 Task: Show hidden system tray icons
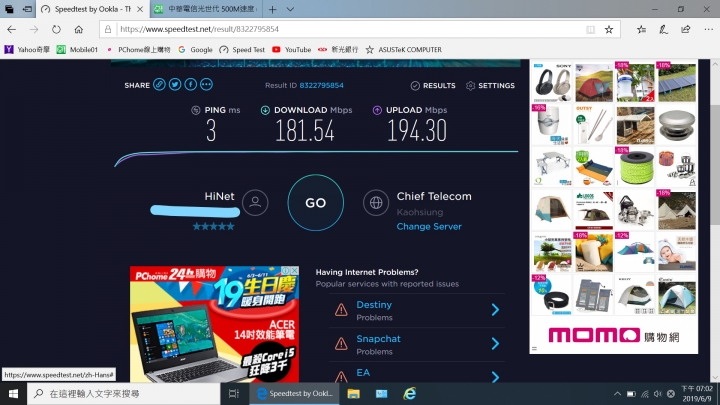tap(617, 394)
